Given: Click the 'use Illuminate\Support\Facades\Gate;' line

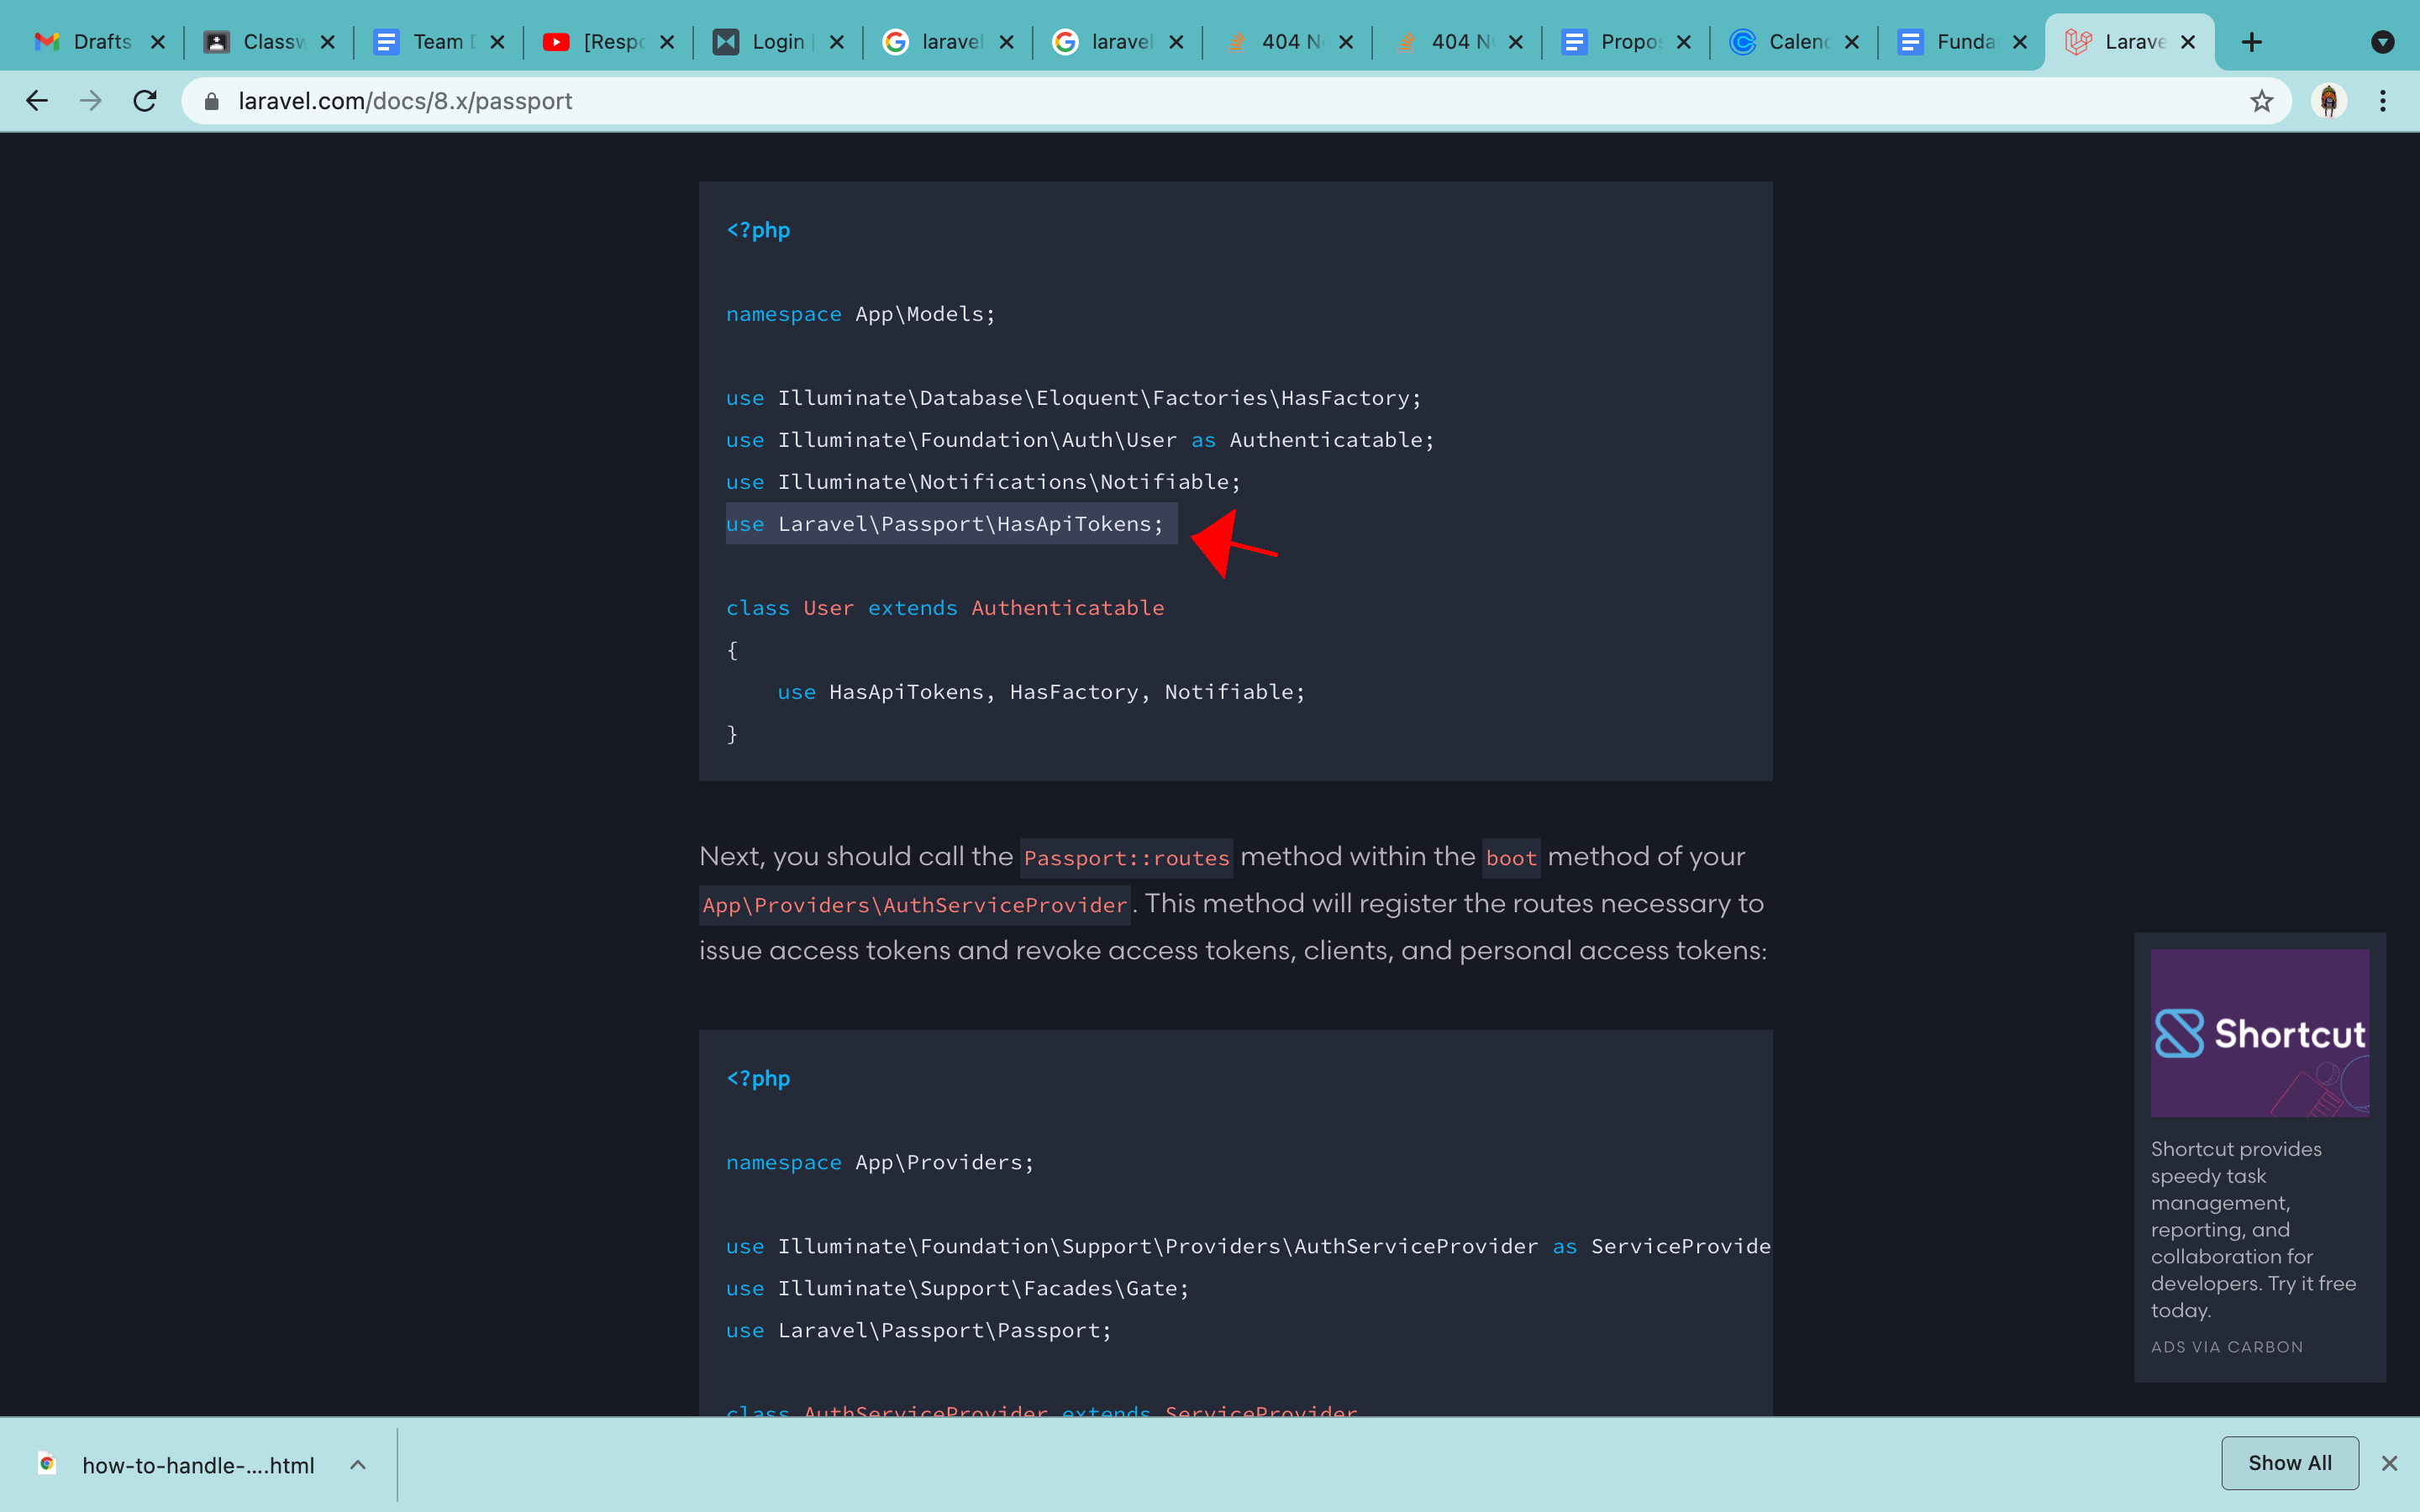Looking at the screenshot, I should pyautogui.click(x=958, y=1288).
